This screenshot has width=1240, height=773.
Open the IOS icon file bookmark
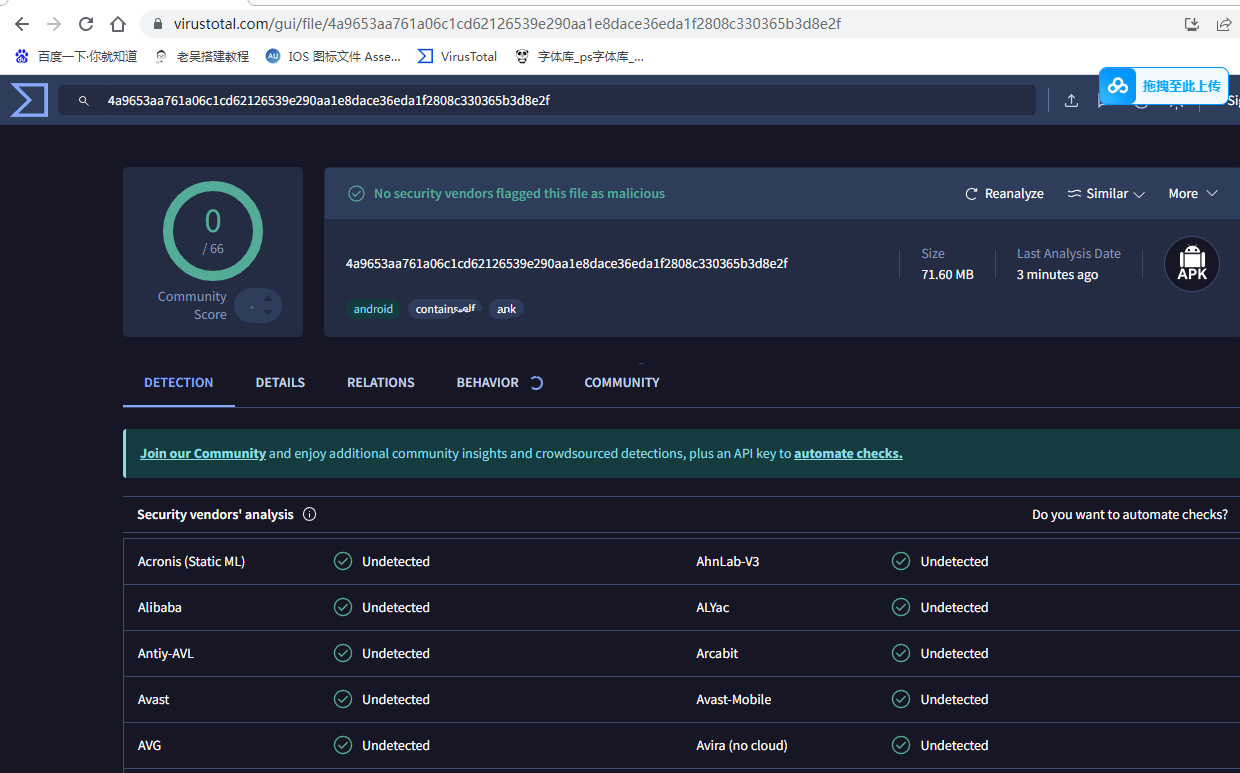pyautogui.click(x=333, y=57)
